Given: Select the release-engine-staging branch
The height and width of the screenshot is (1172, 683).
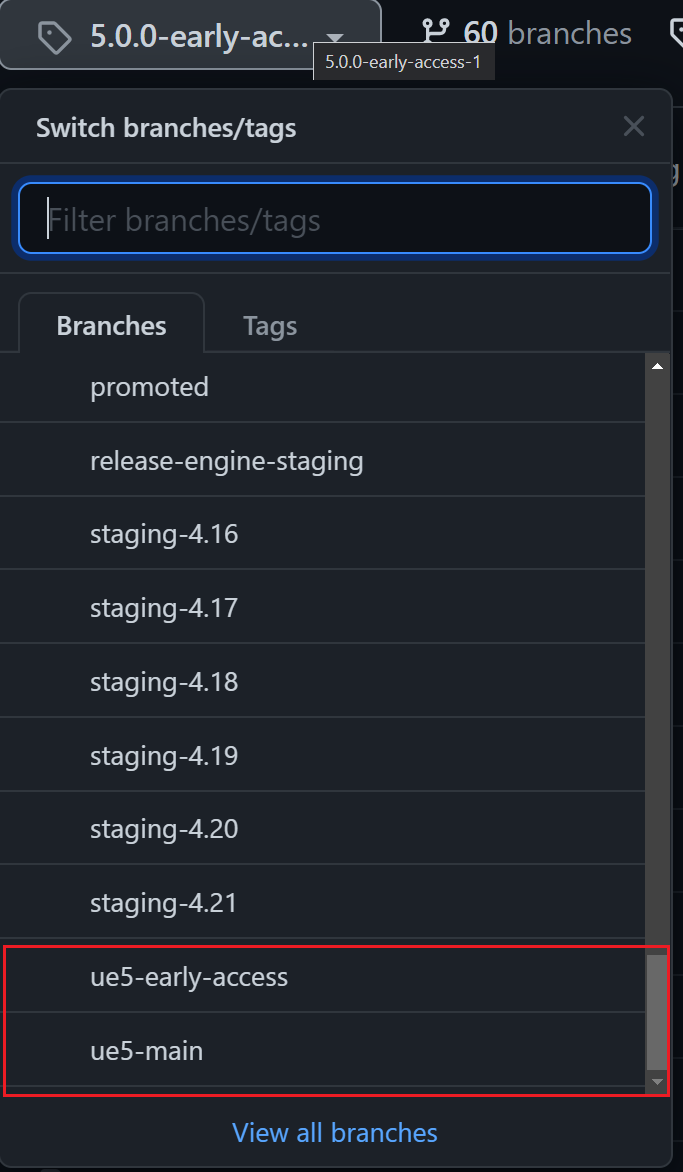Looking at the screenshot, I should pyautogui.click(x=226, y=461).
